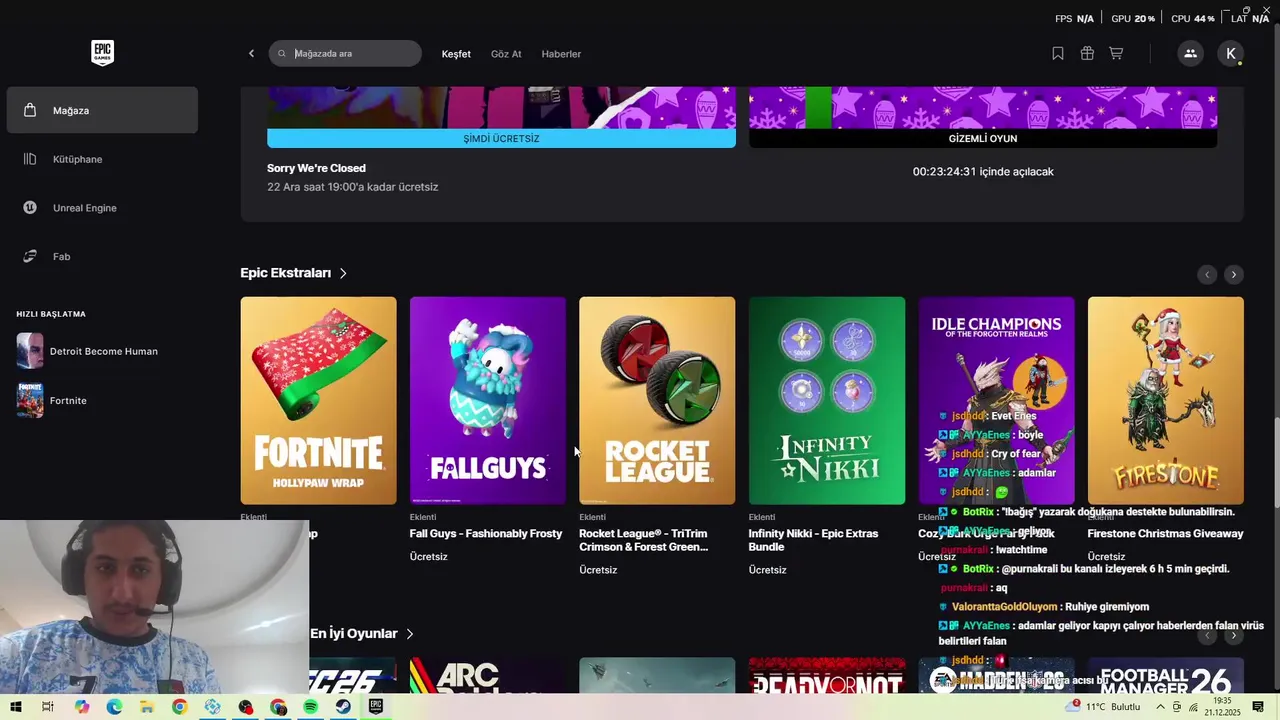Open the Rocket League TriTrim thumbnail

tap(657, 400)
